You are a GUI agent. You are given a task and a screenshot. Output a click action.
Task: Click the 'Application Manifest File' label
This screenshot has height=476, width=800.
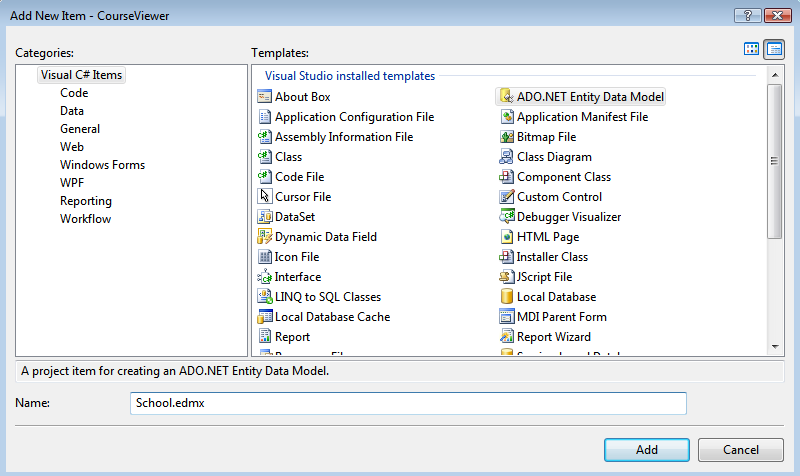tap(582, 117)
